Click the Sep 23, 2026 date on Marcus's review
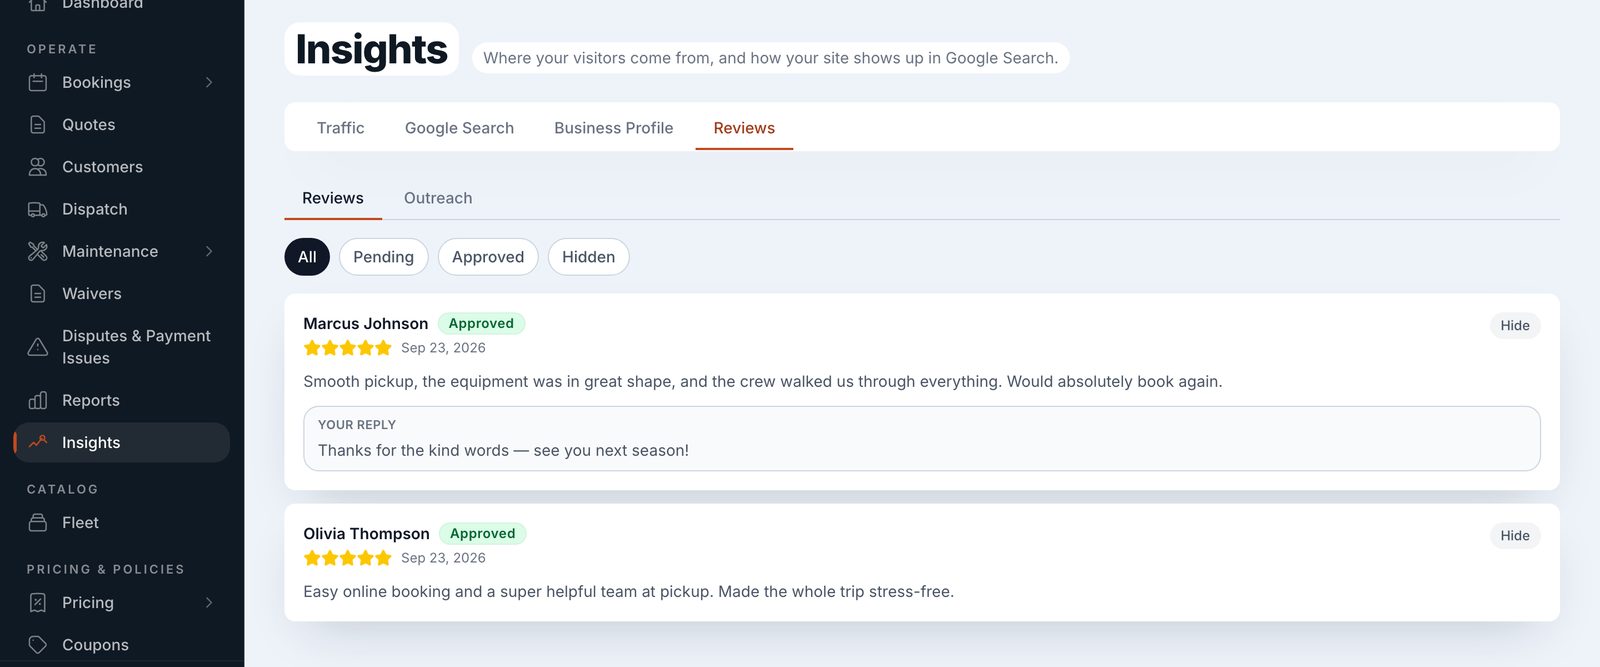Screen dimensions: 1600x667 (x=443, y=348)
